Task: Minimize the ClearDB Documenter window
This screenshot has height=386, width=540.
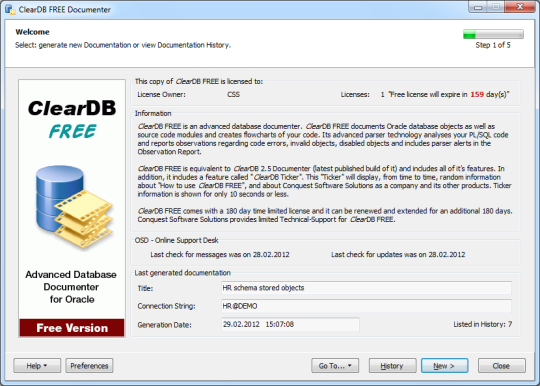Action: click(x=478, y=7)
